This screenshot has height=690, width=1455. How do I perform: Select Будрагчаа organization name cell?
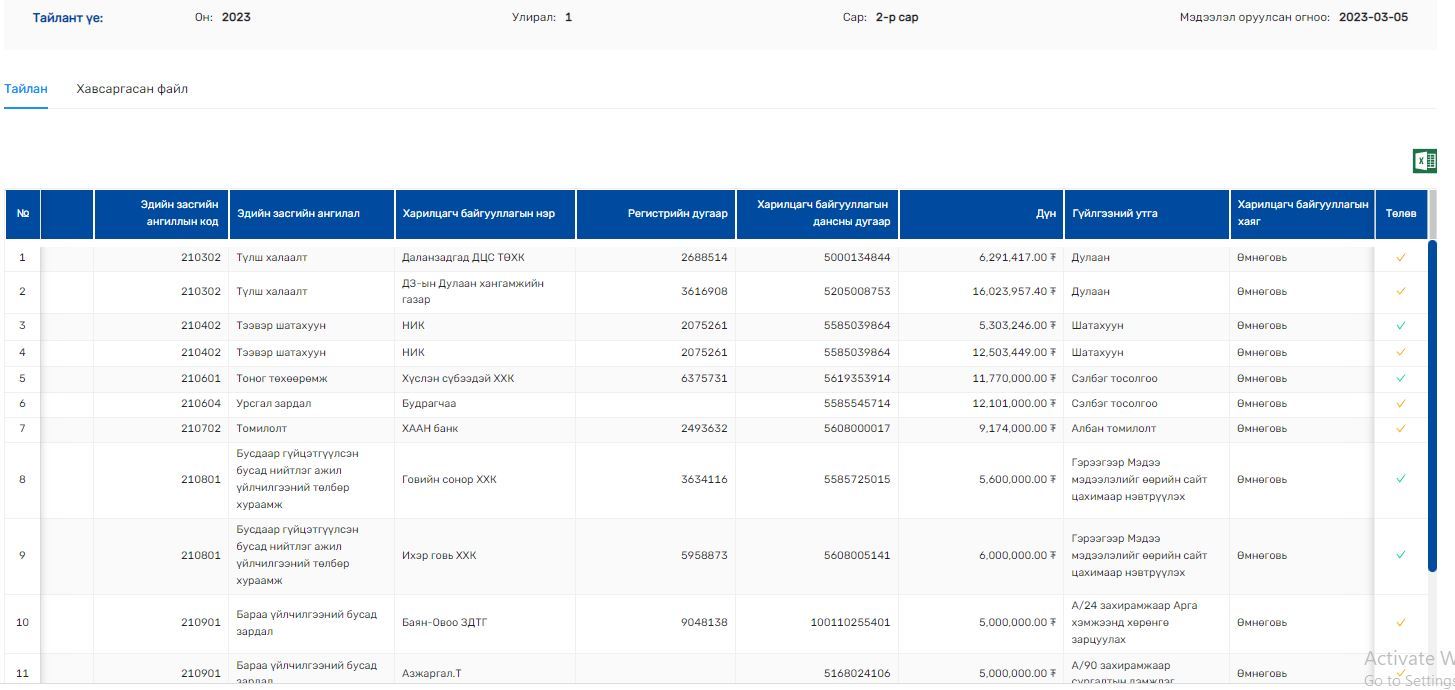(429, 403)
